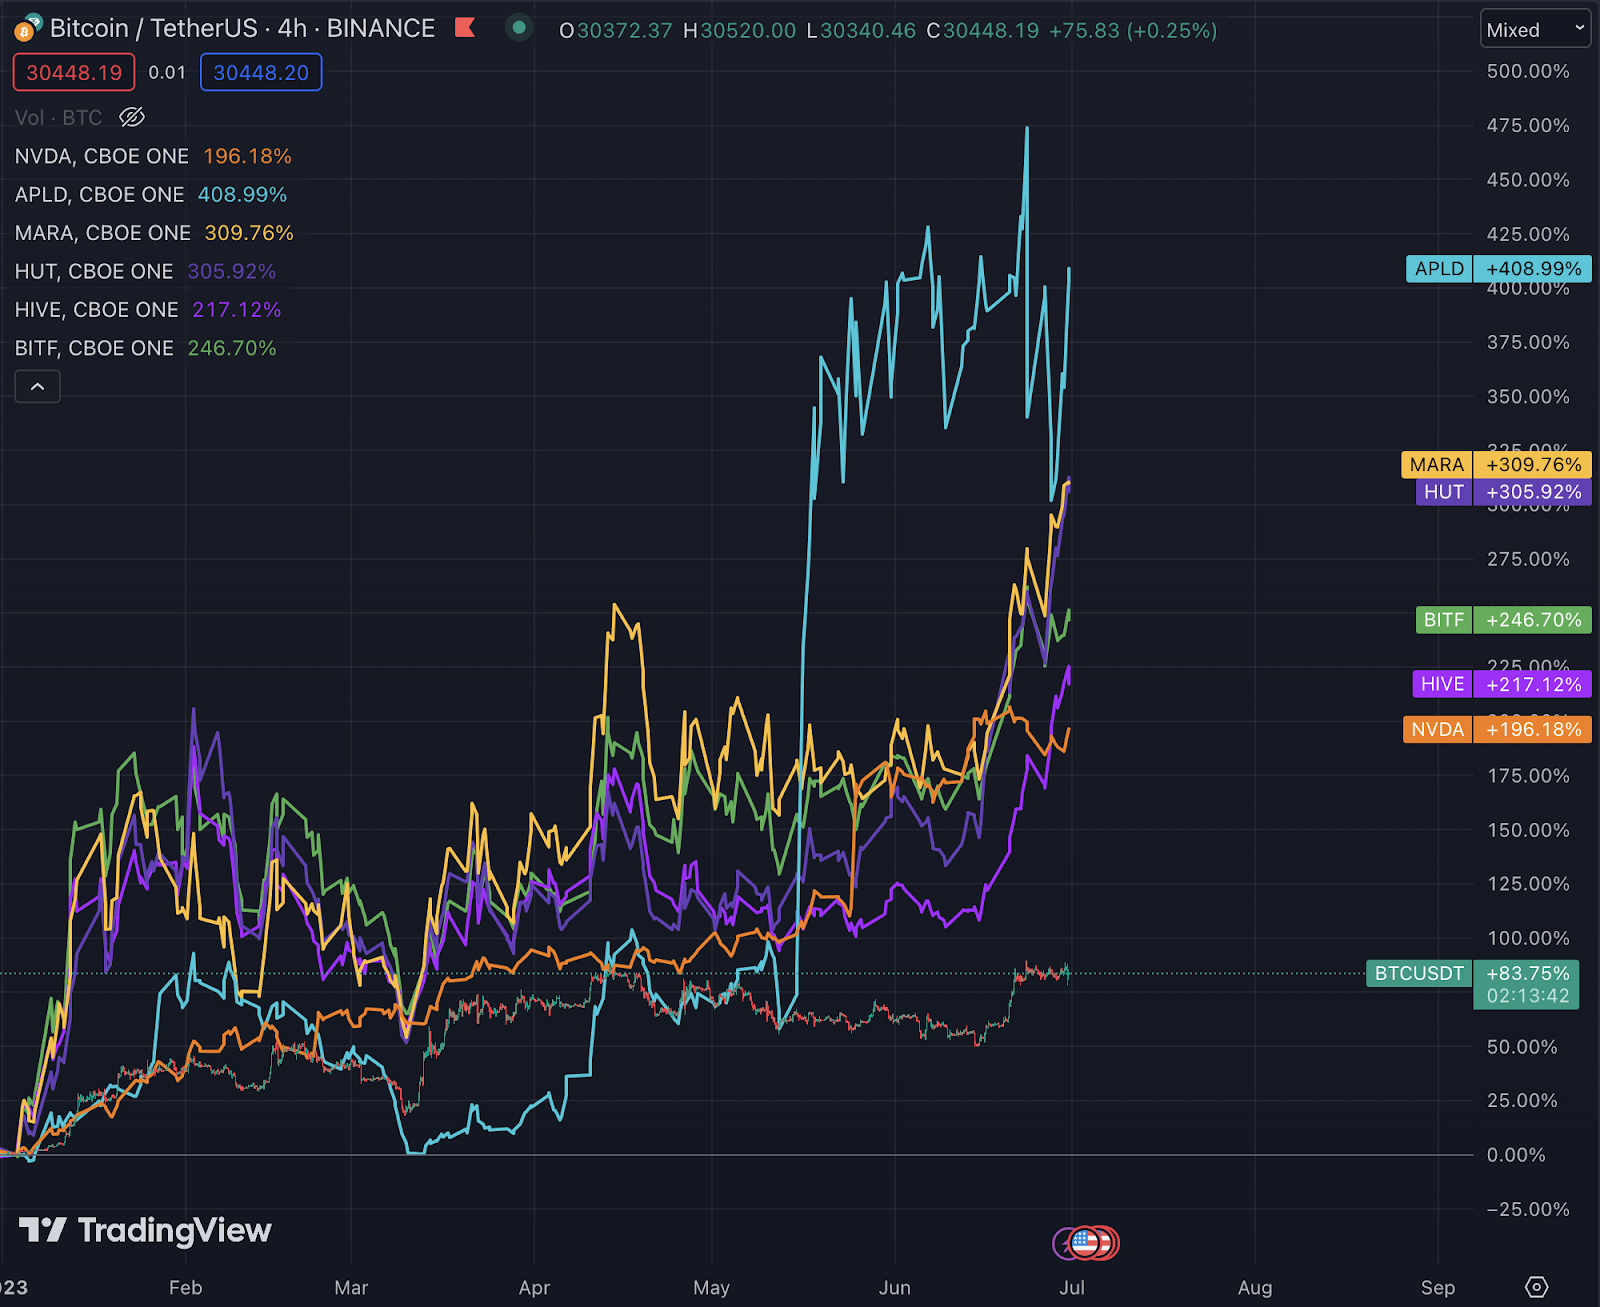Click the Bitcoin symbol logo icon
The image size is (1600, 1307).
point(27,28)
